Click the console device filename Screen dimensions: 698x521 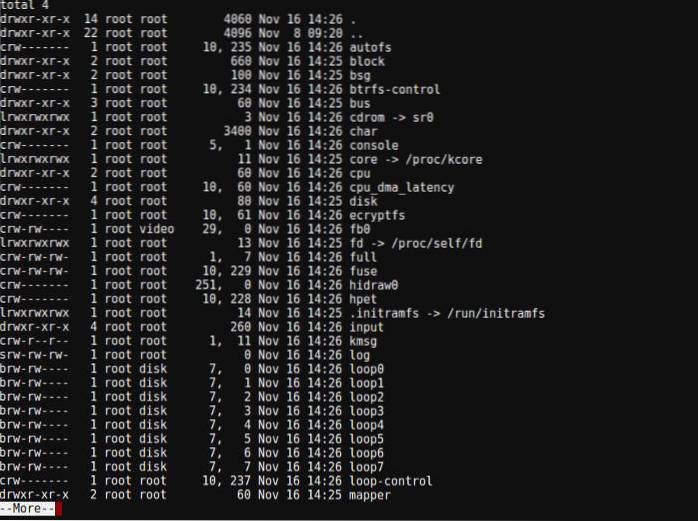tap(373, 145)
